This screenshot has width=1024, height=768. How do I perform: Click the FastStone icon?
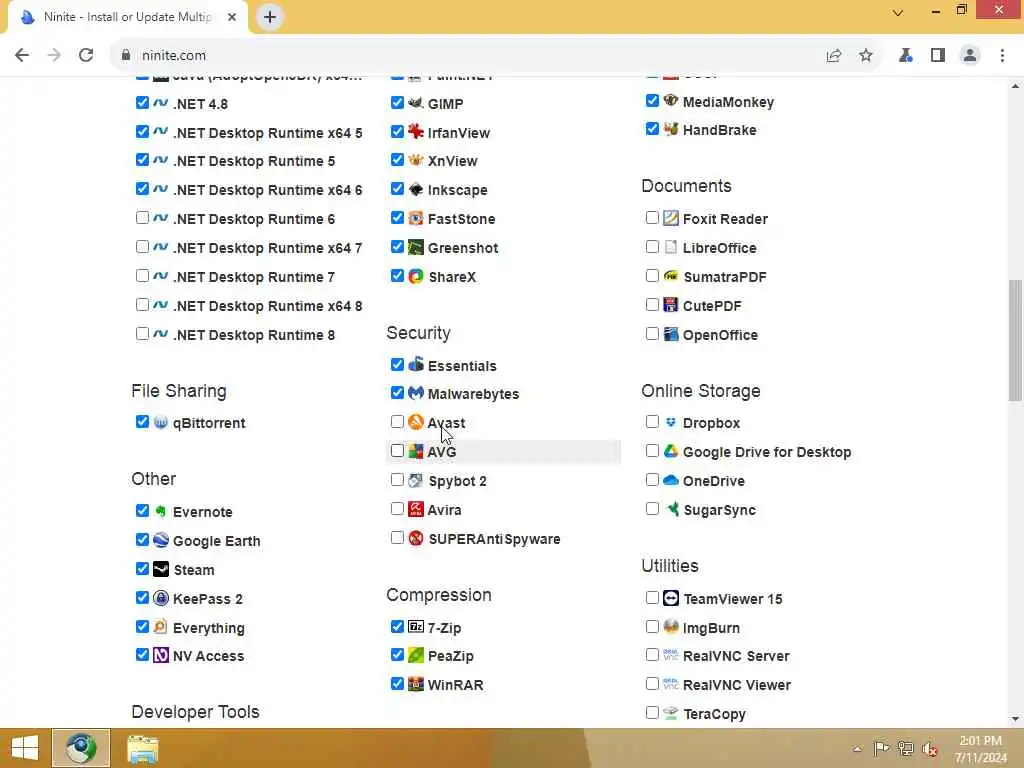point(416,218)
